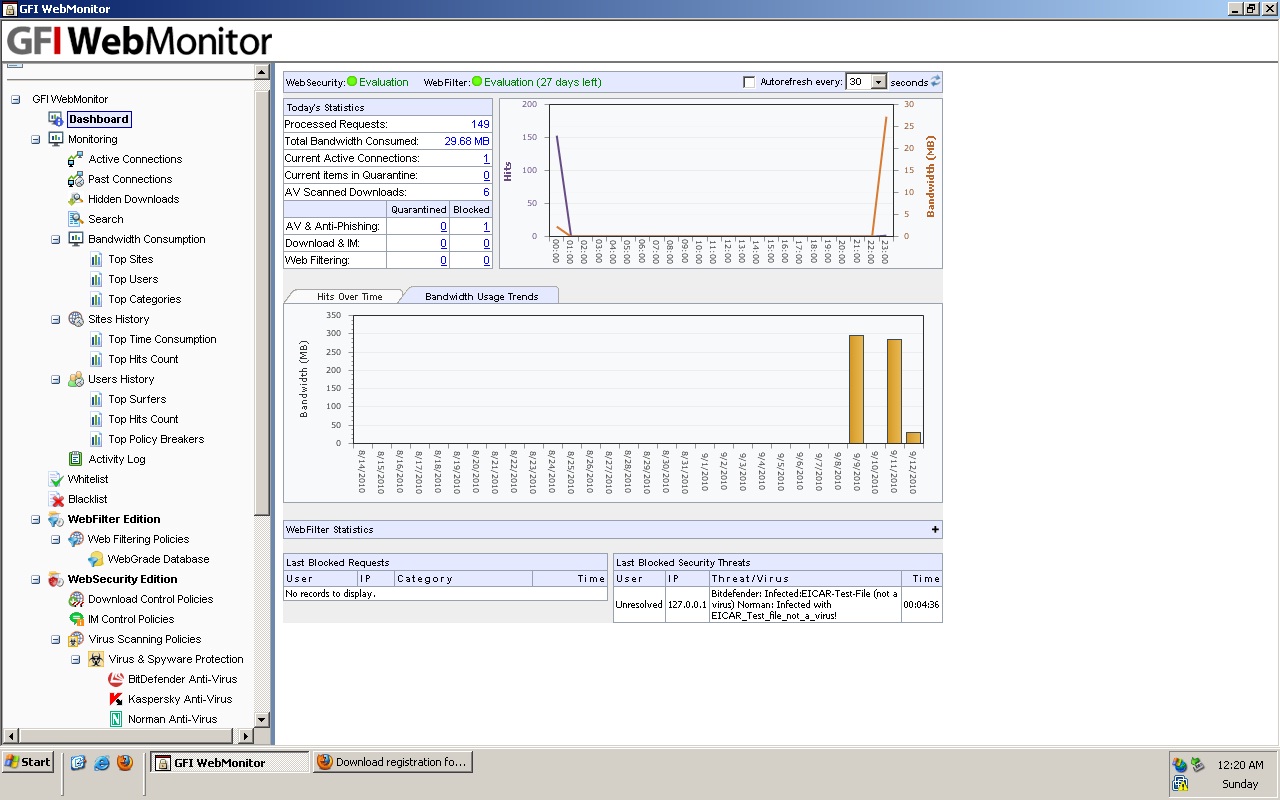This screenshot has height=800, width=1280.
Task: Open the Current Active Connections count link
Action: [486, 158]
